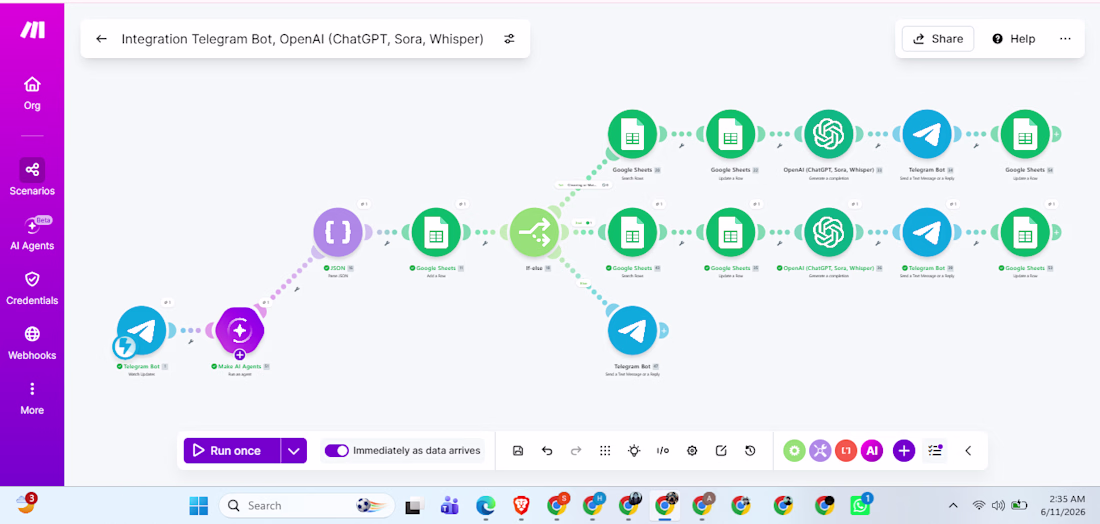Open scenario inputs and outputs (I/O)
This screenshot has width=1100, height=524.
coord(663,450)
